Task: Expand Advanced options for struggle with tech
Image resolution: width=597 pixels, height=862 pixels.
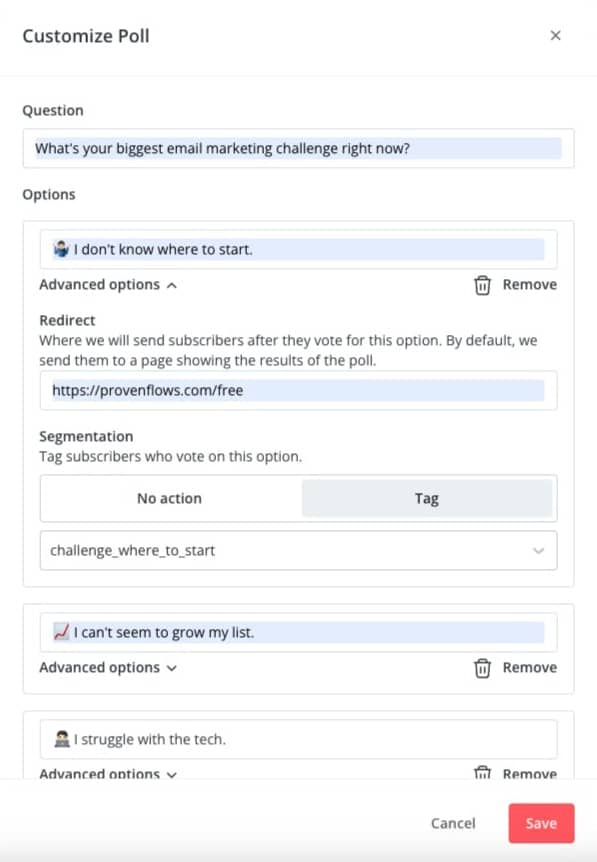Action: point(108,773)
